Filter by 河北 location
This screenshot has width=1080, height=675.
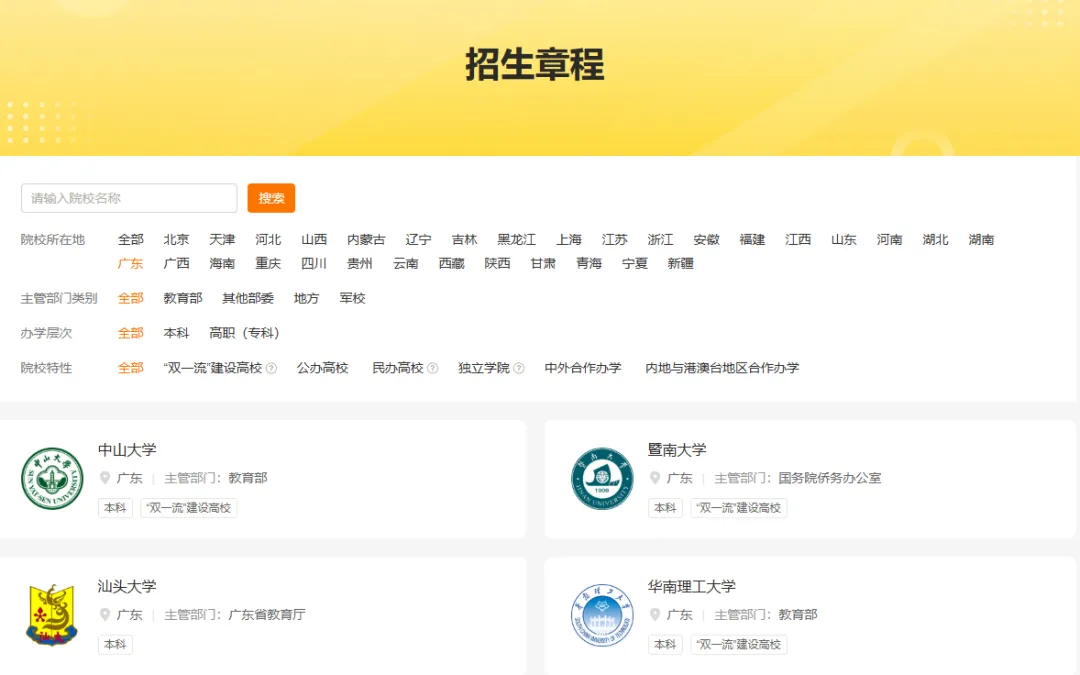point(268,240)
